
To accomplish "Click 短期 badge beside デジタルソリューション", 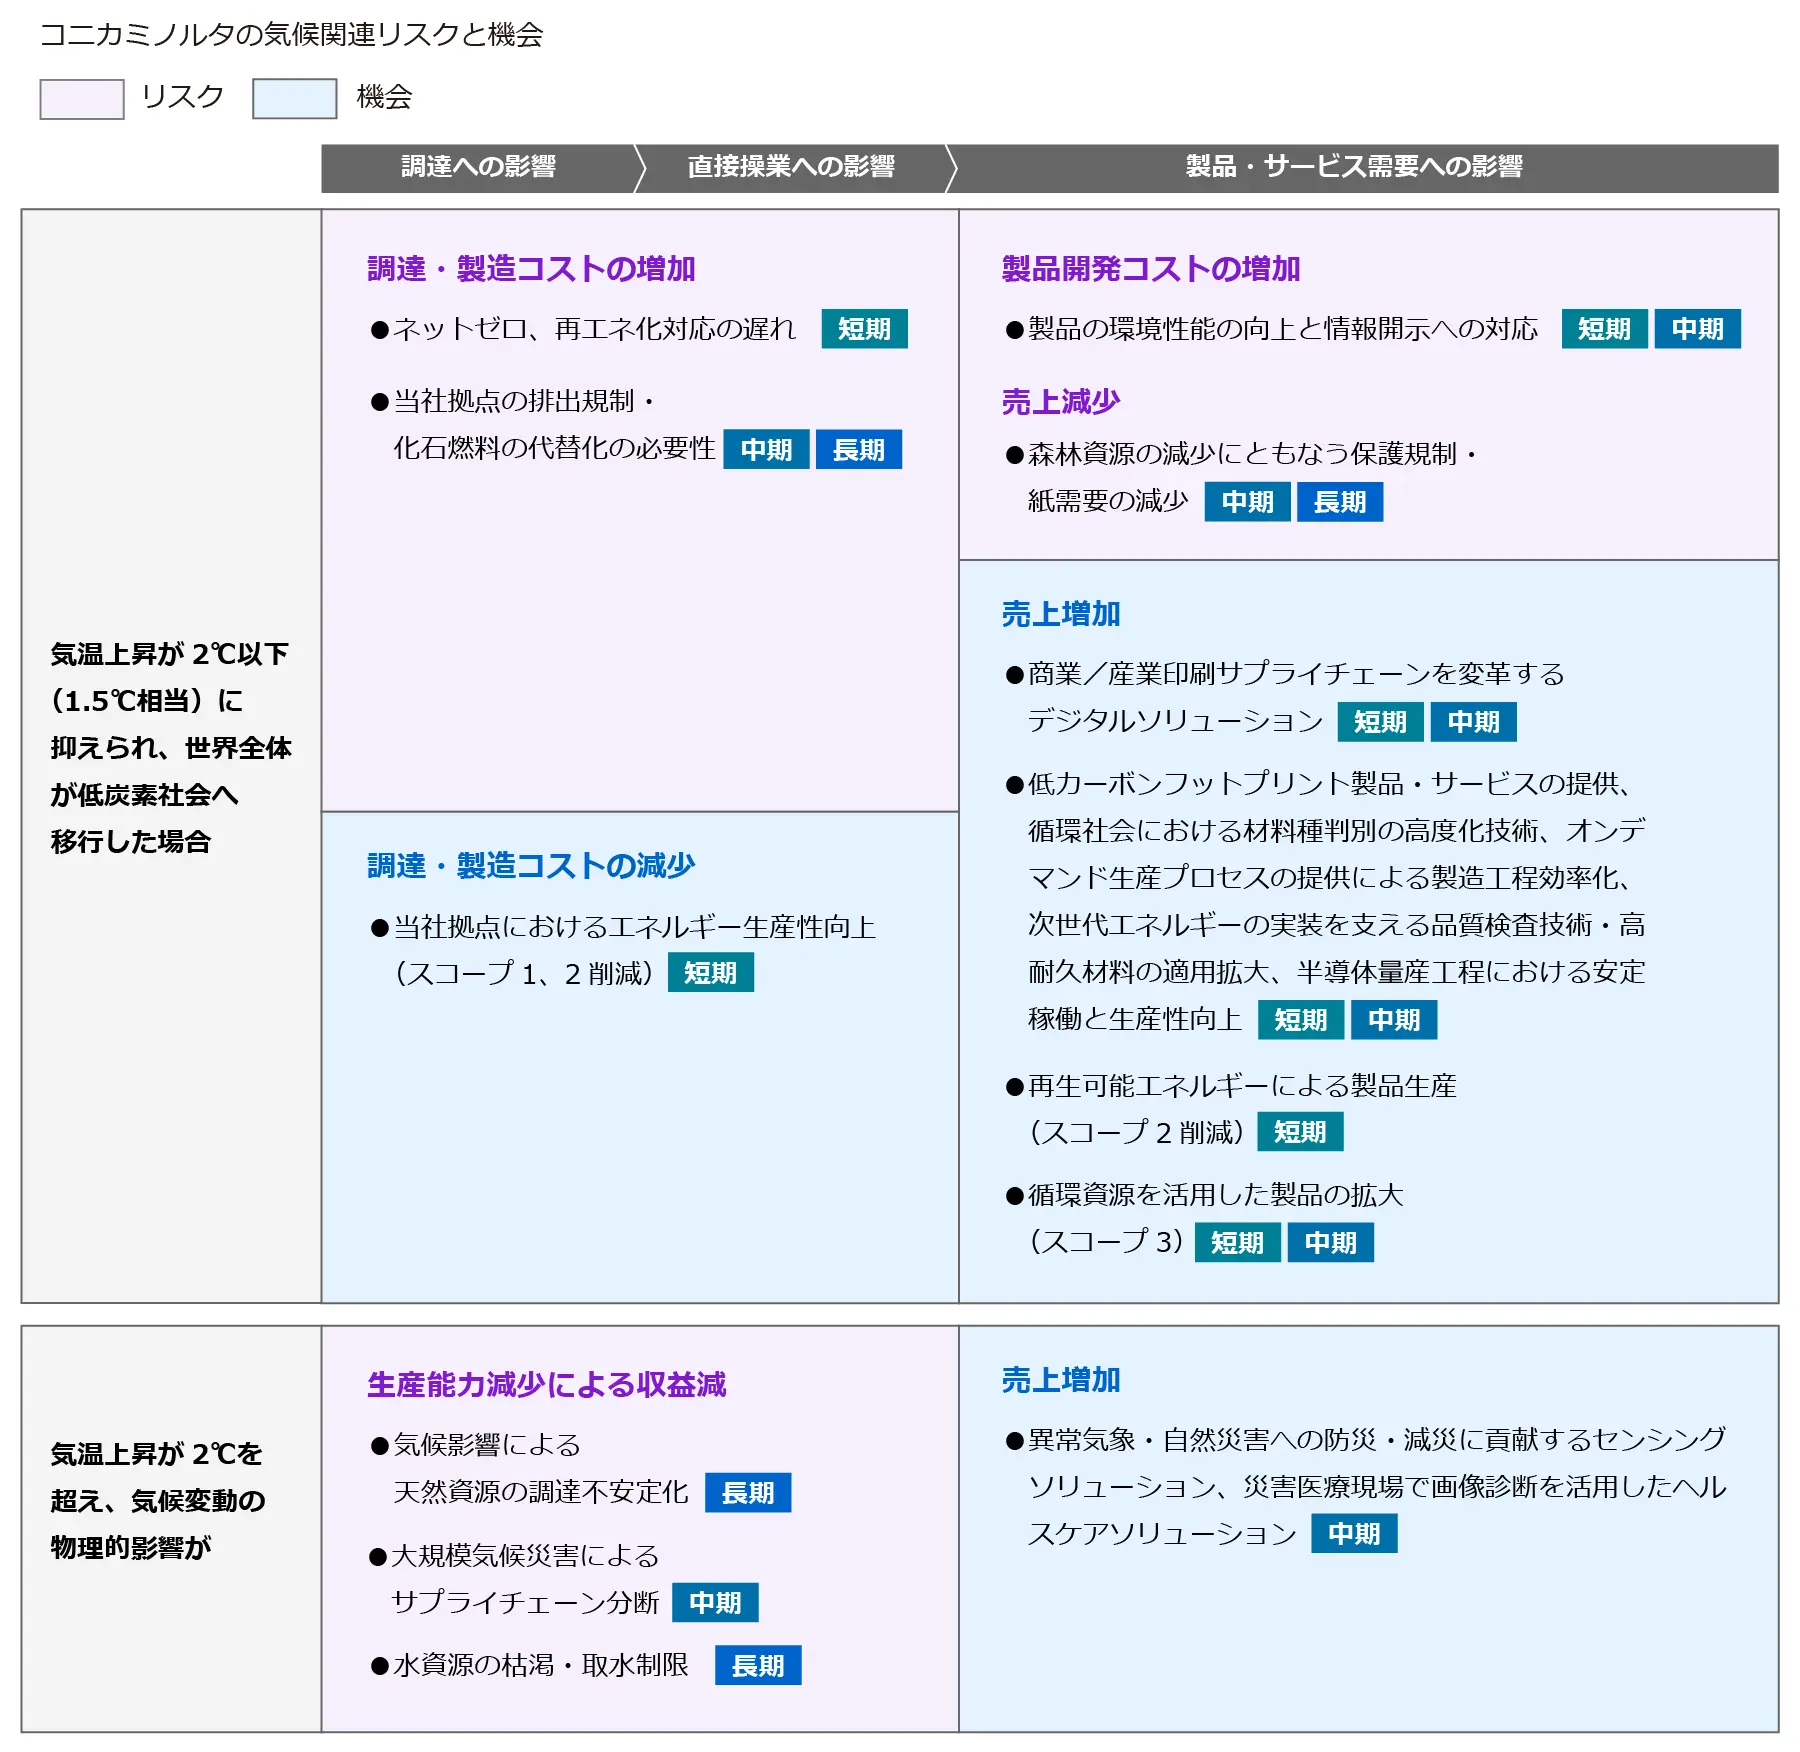I will tap(1380, 722).
